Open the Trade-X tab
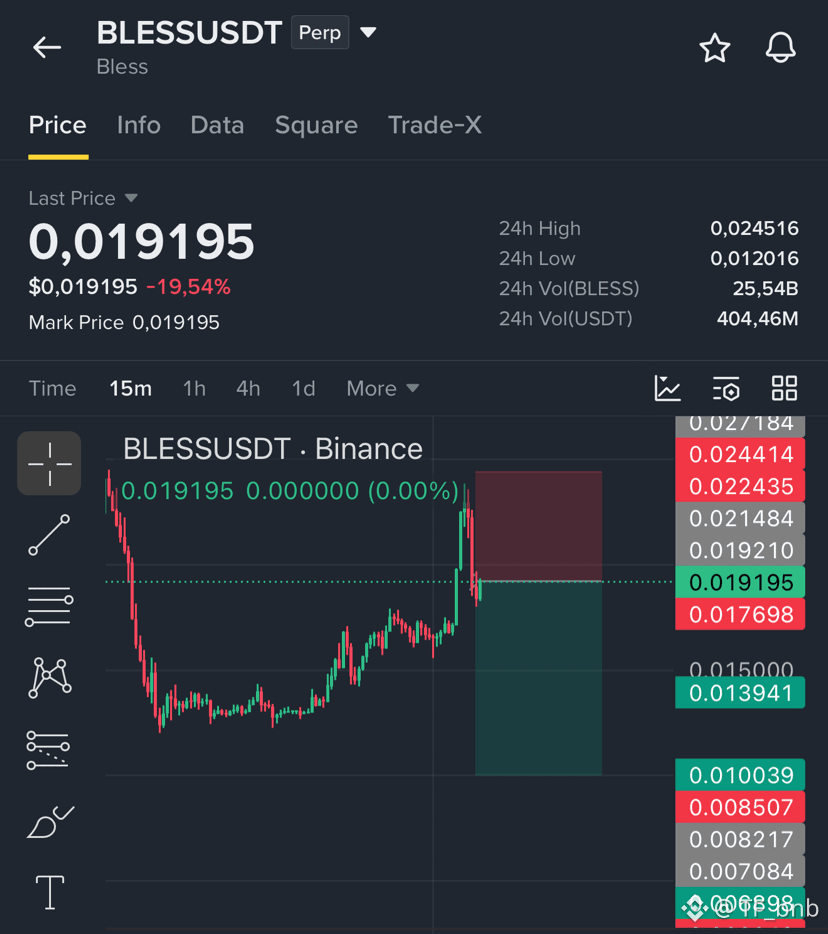This screenshot has height=934, width=828. tap(435, 125)
